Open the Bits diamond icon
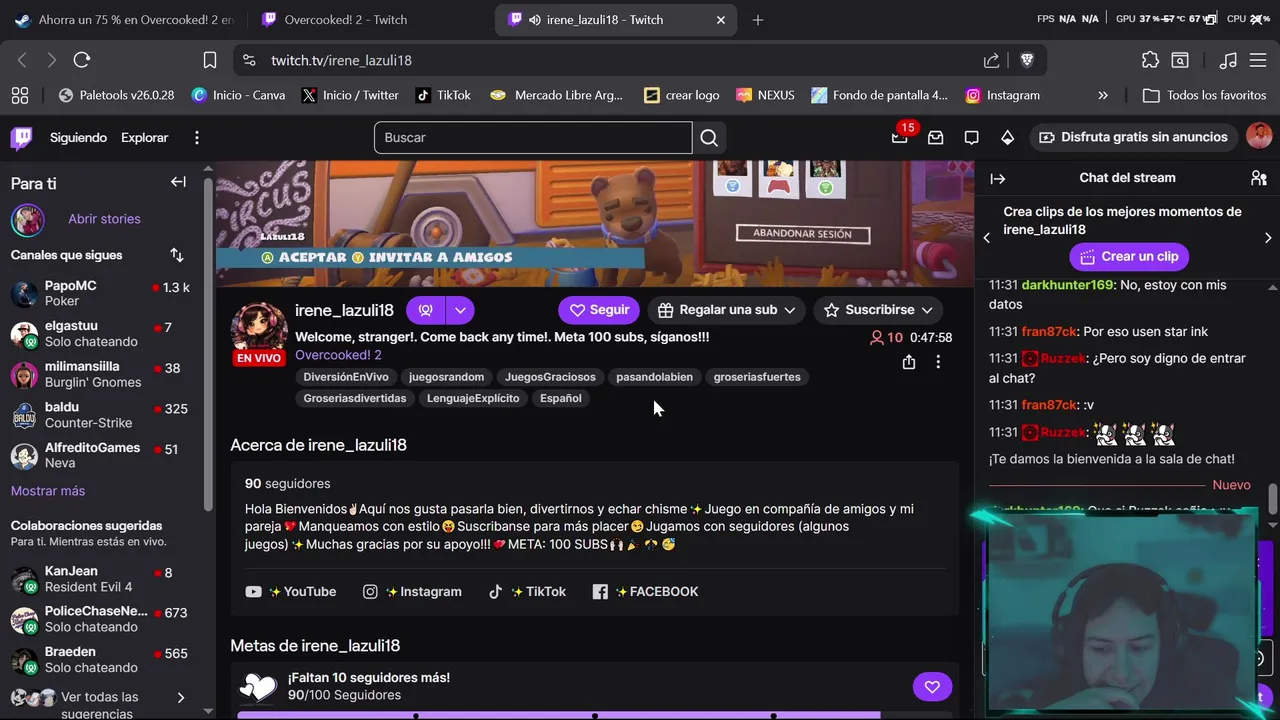 (1007, 137)
